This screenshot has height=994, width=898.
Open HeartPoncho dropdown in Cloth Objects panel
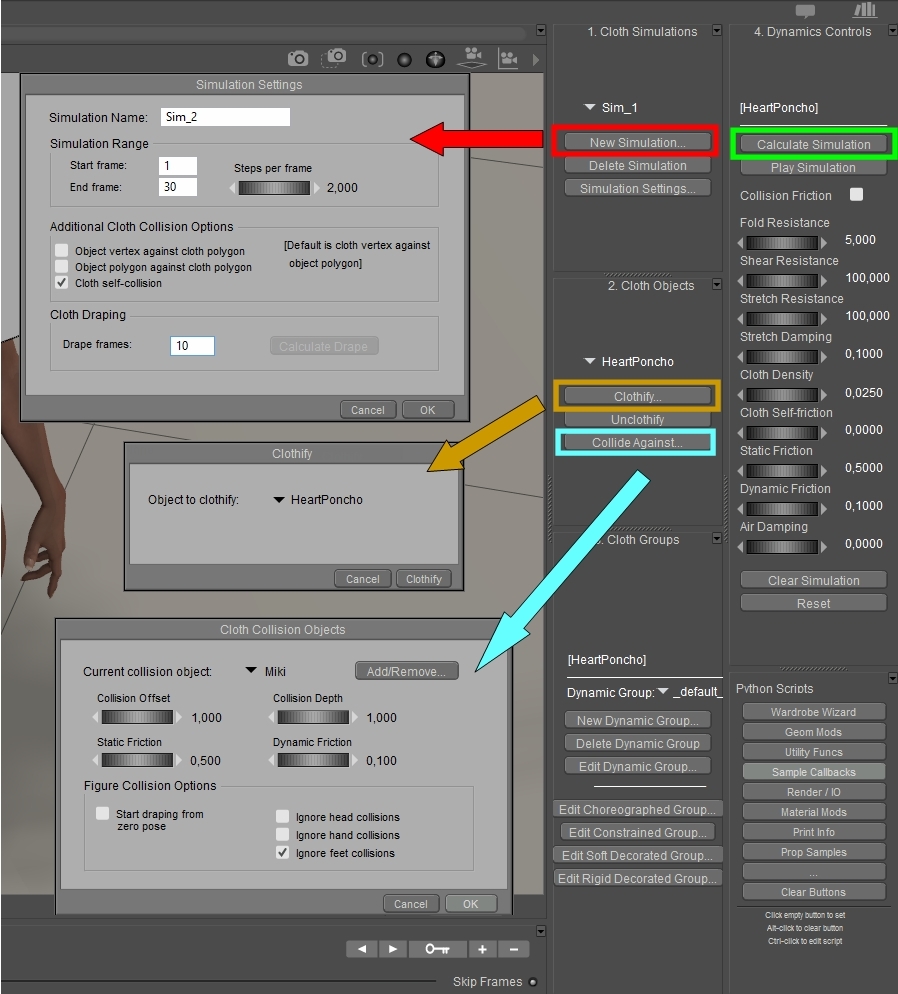[x=629, y=361]
